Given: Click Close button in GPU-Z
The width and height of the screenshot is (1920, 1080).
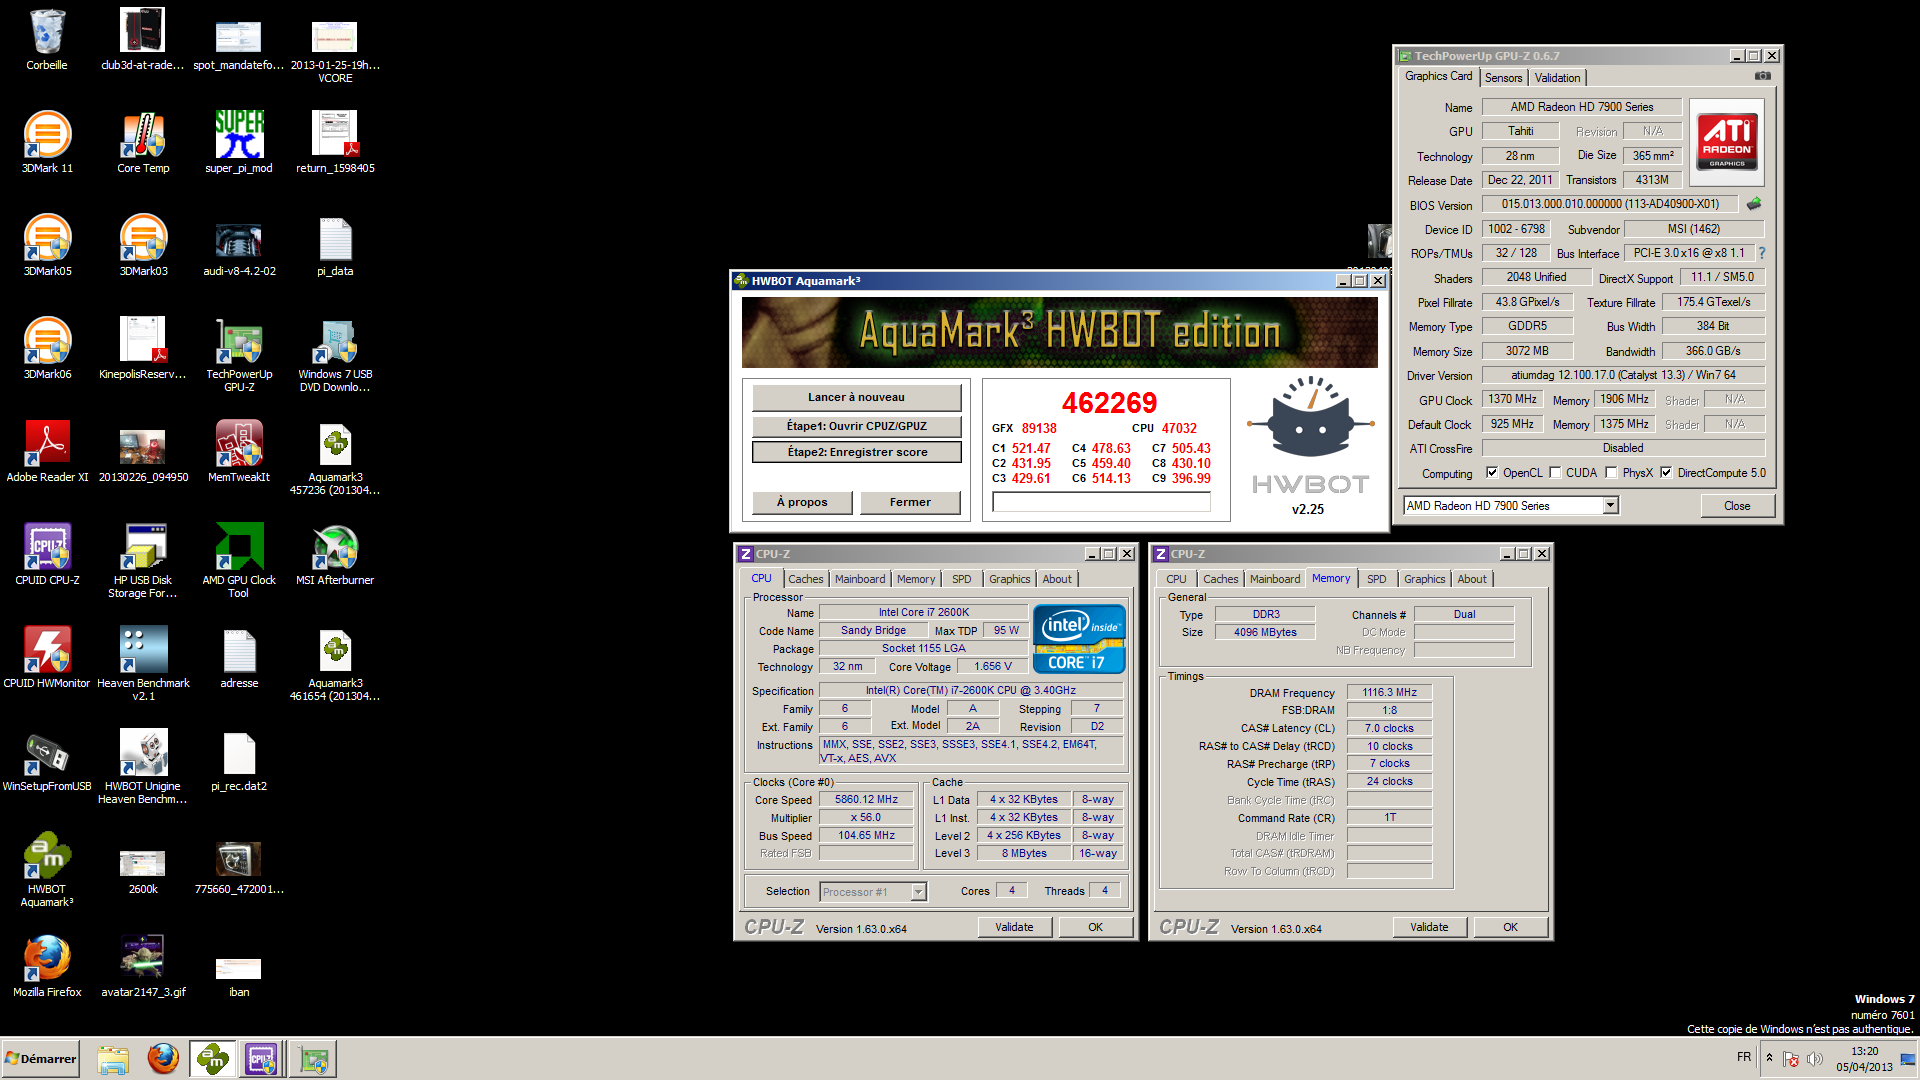Looking at the screenshot, I should click(x=1737, y=506).
